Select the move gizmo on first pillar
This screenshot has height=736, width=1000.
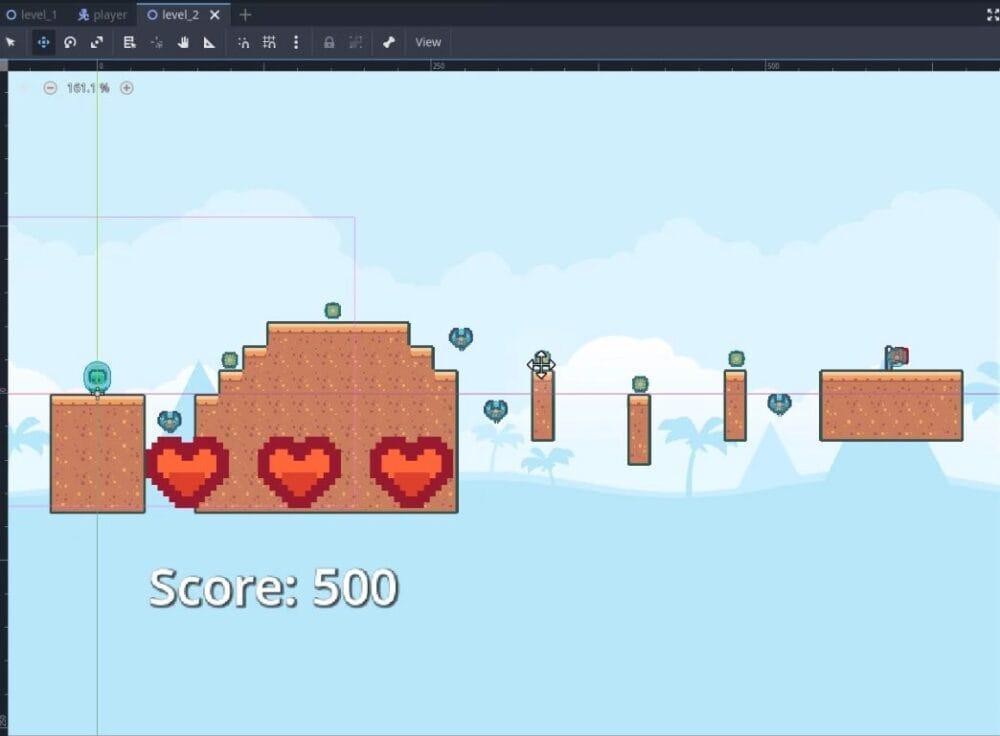click(x=541, y=365)
